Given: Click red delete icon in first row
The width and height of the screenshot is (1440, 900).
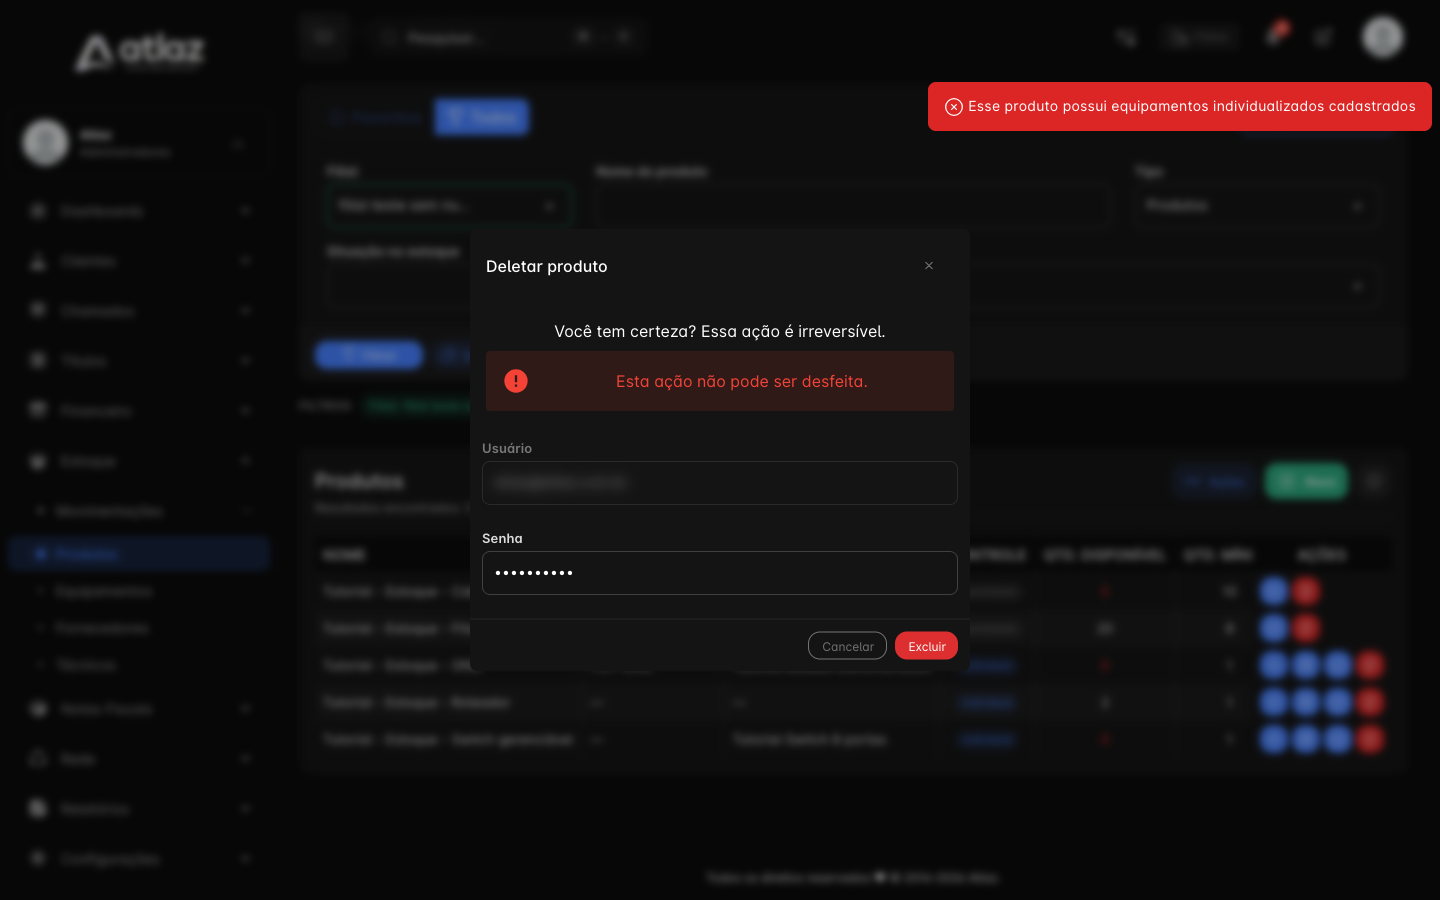Looking at the screenshot, I should [x=1306, y=591].
